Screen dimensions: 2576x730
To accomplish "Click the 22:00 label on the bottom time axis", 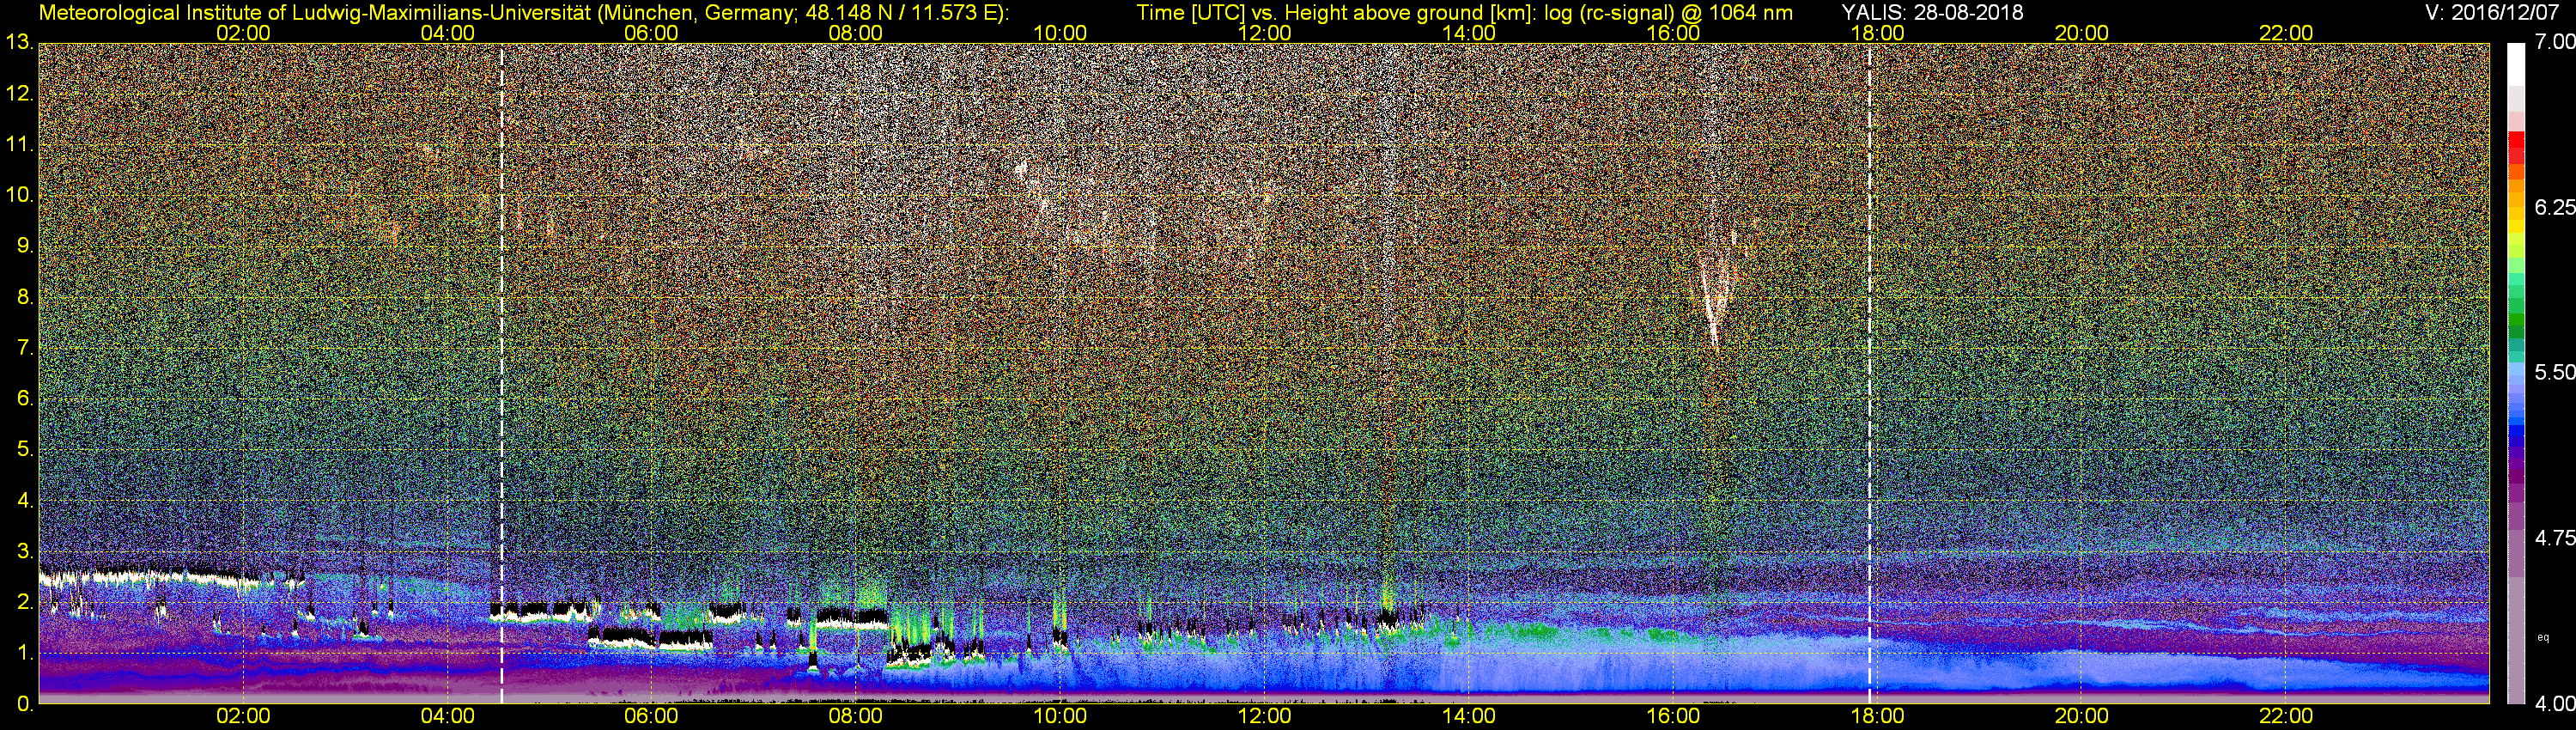I will click(x=2286, y=716).
